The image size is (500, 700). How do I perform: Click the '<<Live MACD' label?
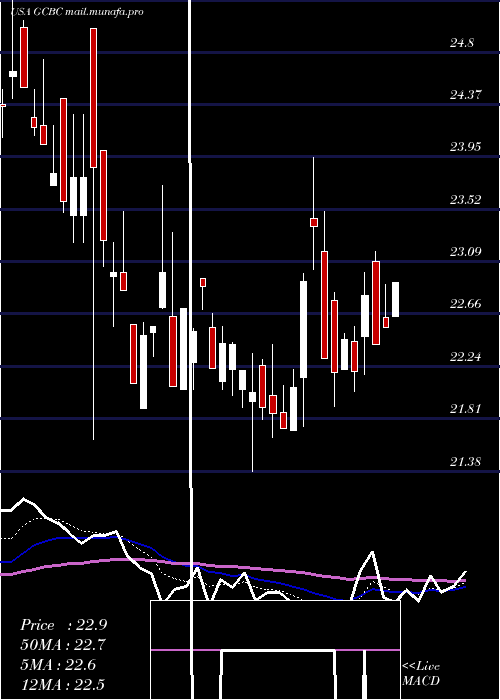tap(421, 674)
